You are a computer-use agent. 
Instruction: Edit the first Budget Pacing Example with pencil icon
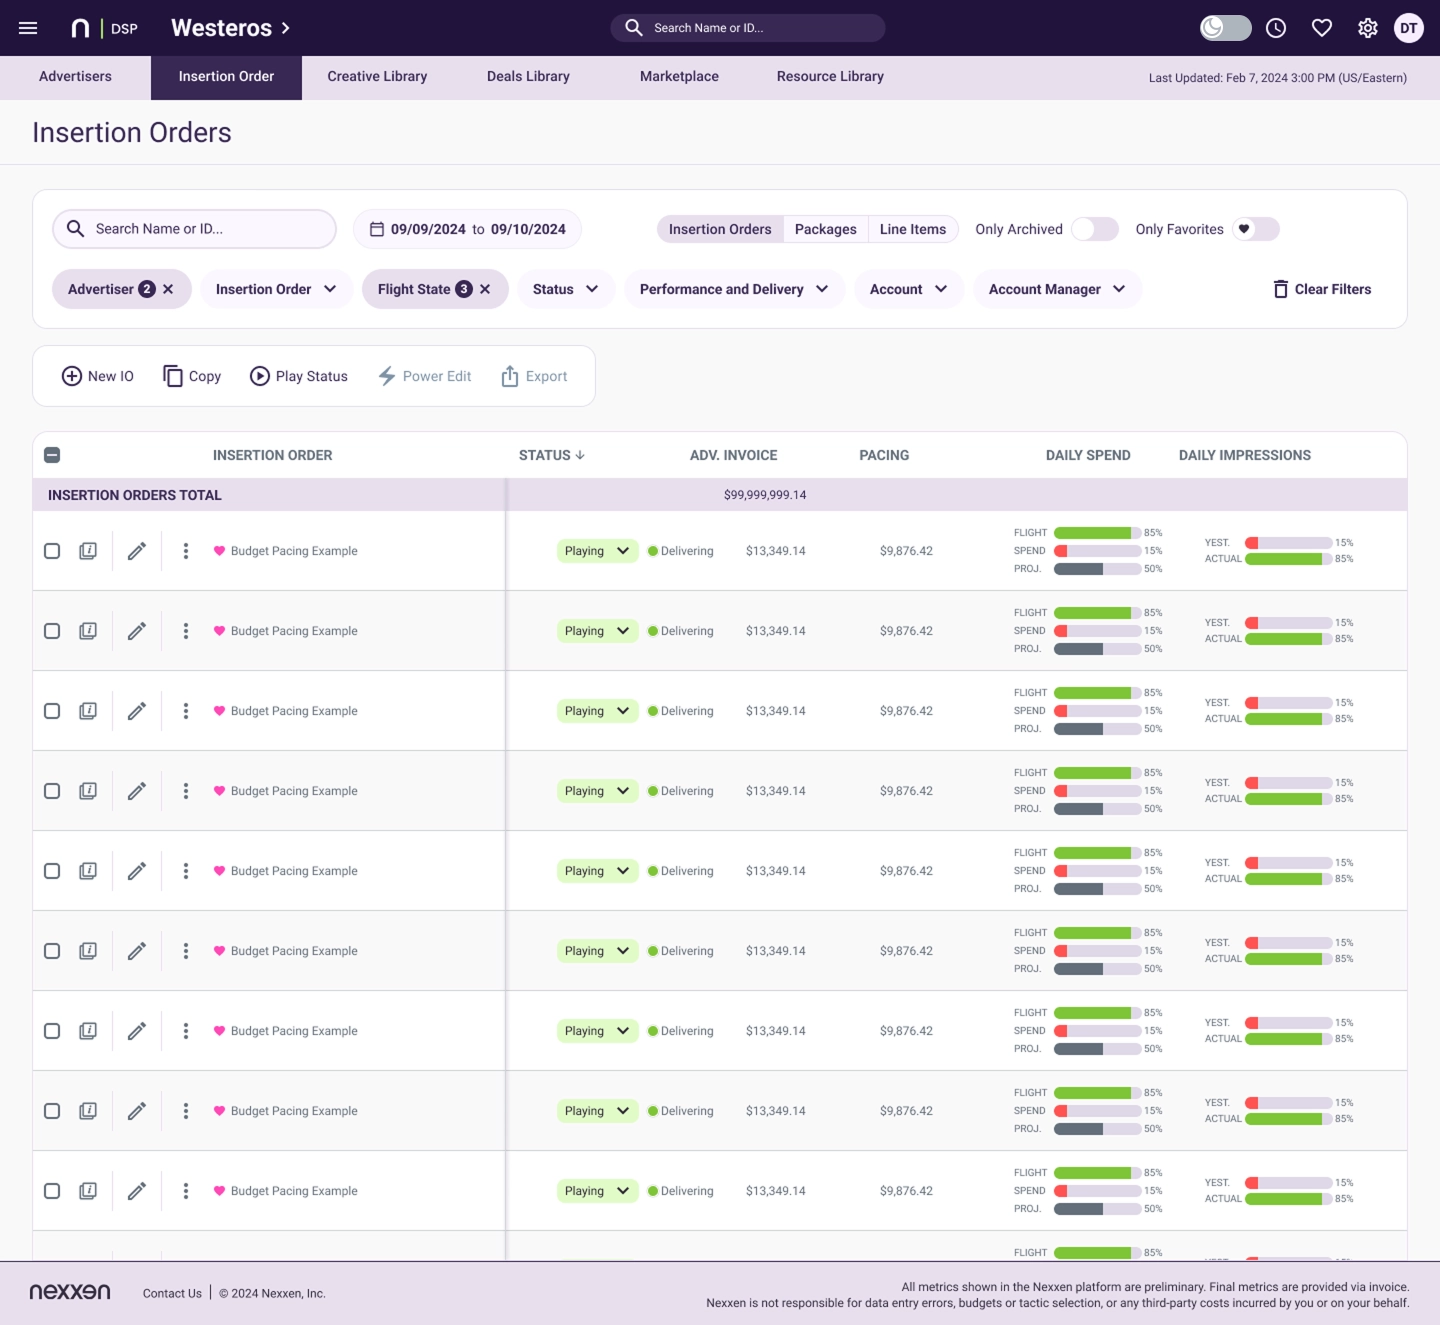[137, 550]
